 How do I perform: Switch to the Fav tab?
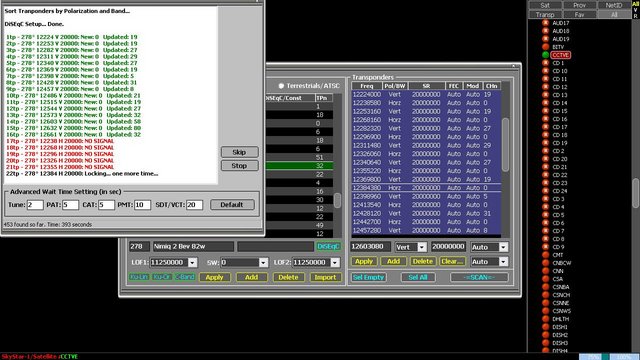pos(579,15)
